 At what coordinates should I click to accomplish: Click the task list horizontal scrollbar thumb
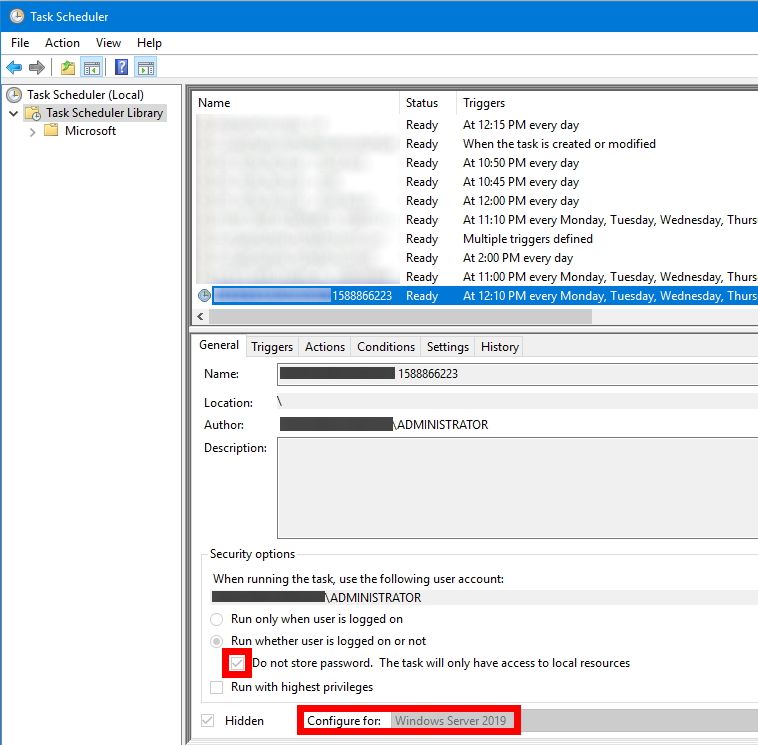400,317
